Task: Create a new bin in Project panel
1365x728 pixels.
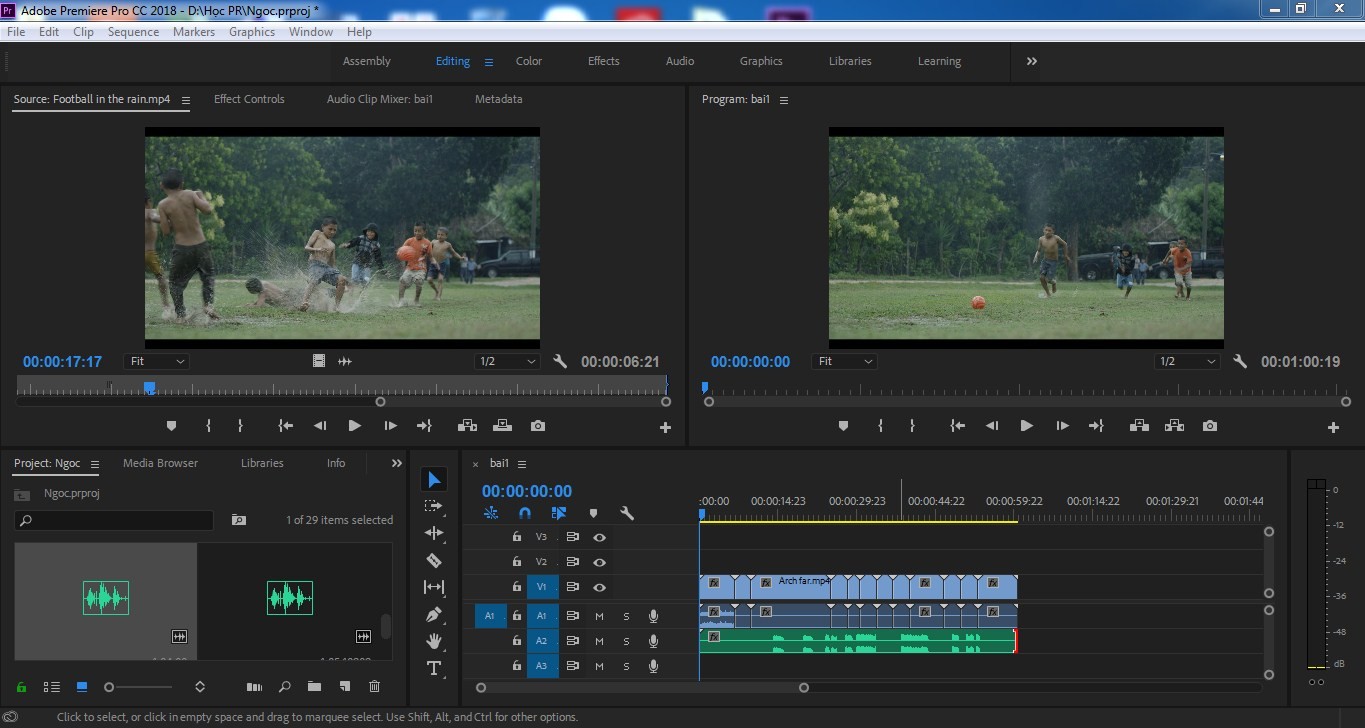Action: click(x=314, y=687)
